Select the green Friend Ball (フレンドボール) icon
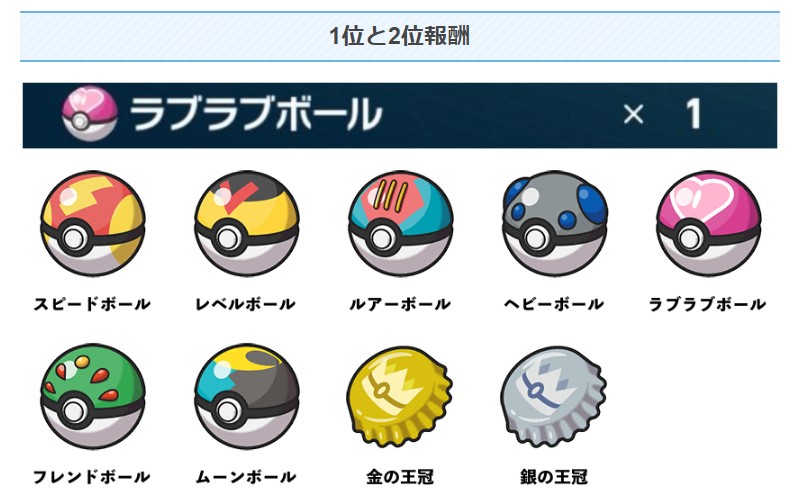Screen dimensions: 795x498 coord(93,397)
